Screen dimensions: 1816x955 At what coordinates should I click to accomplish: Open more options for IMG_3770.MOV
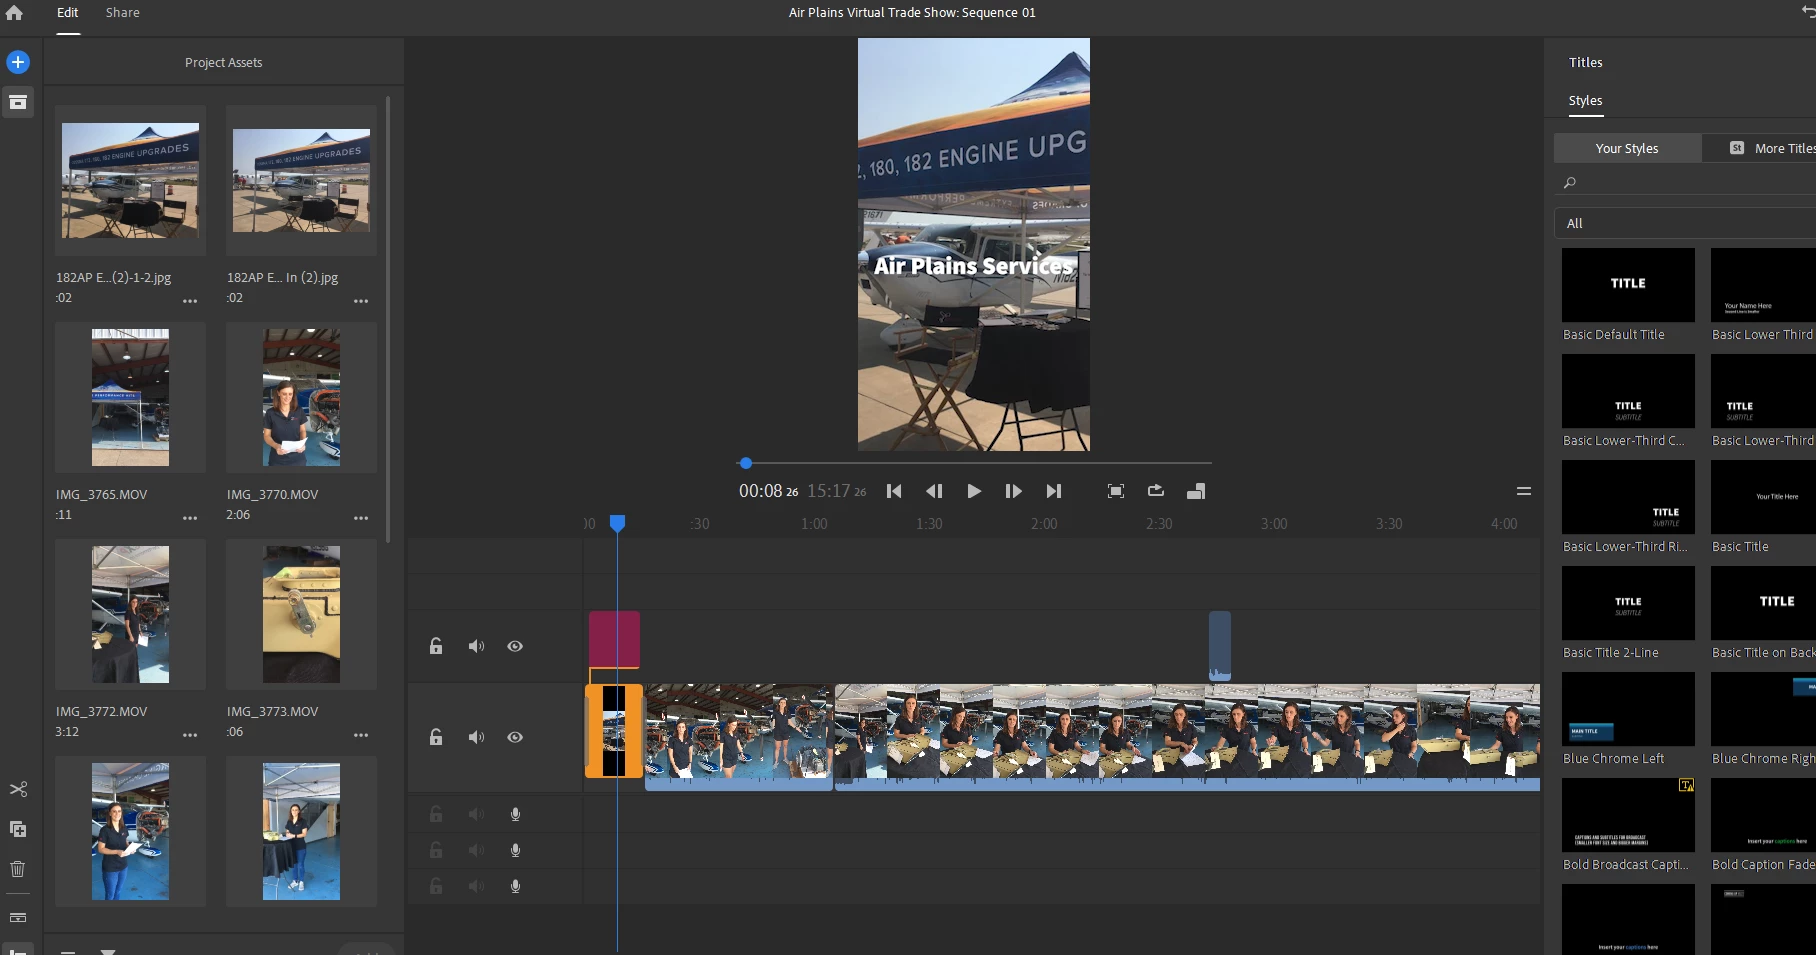[361, 518]
